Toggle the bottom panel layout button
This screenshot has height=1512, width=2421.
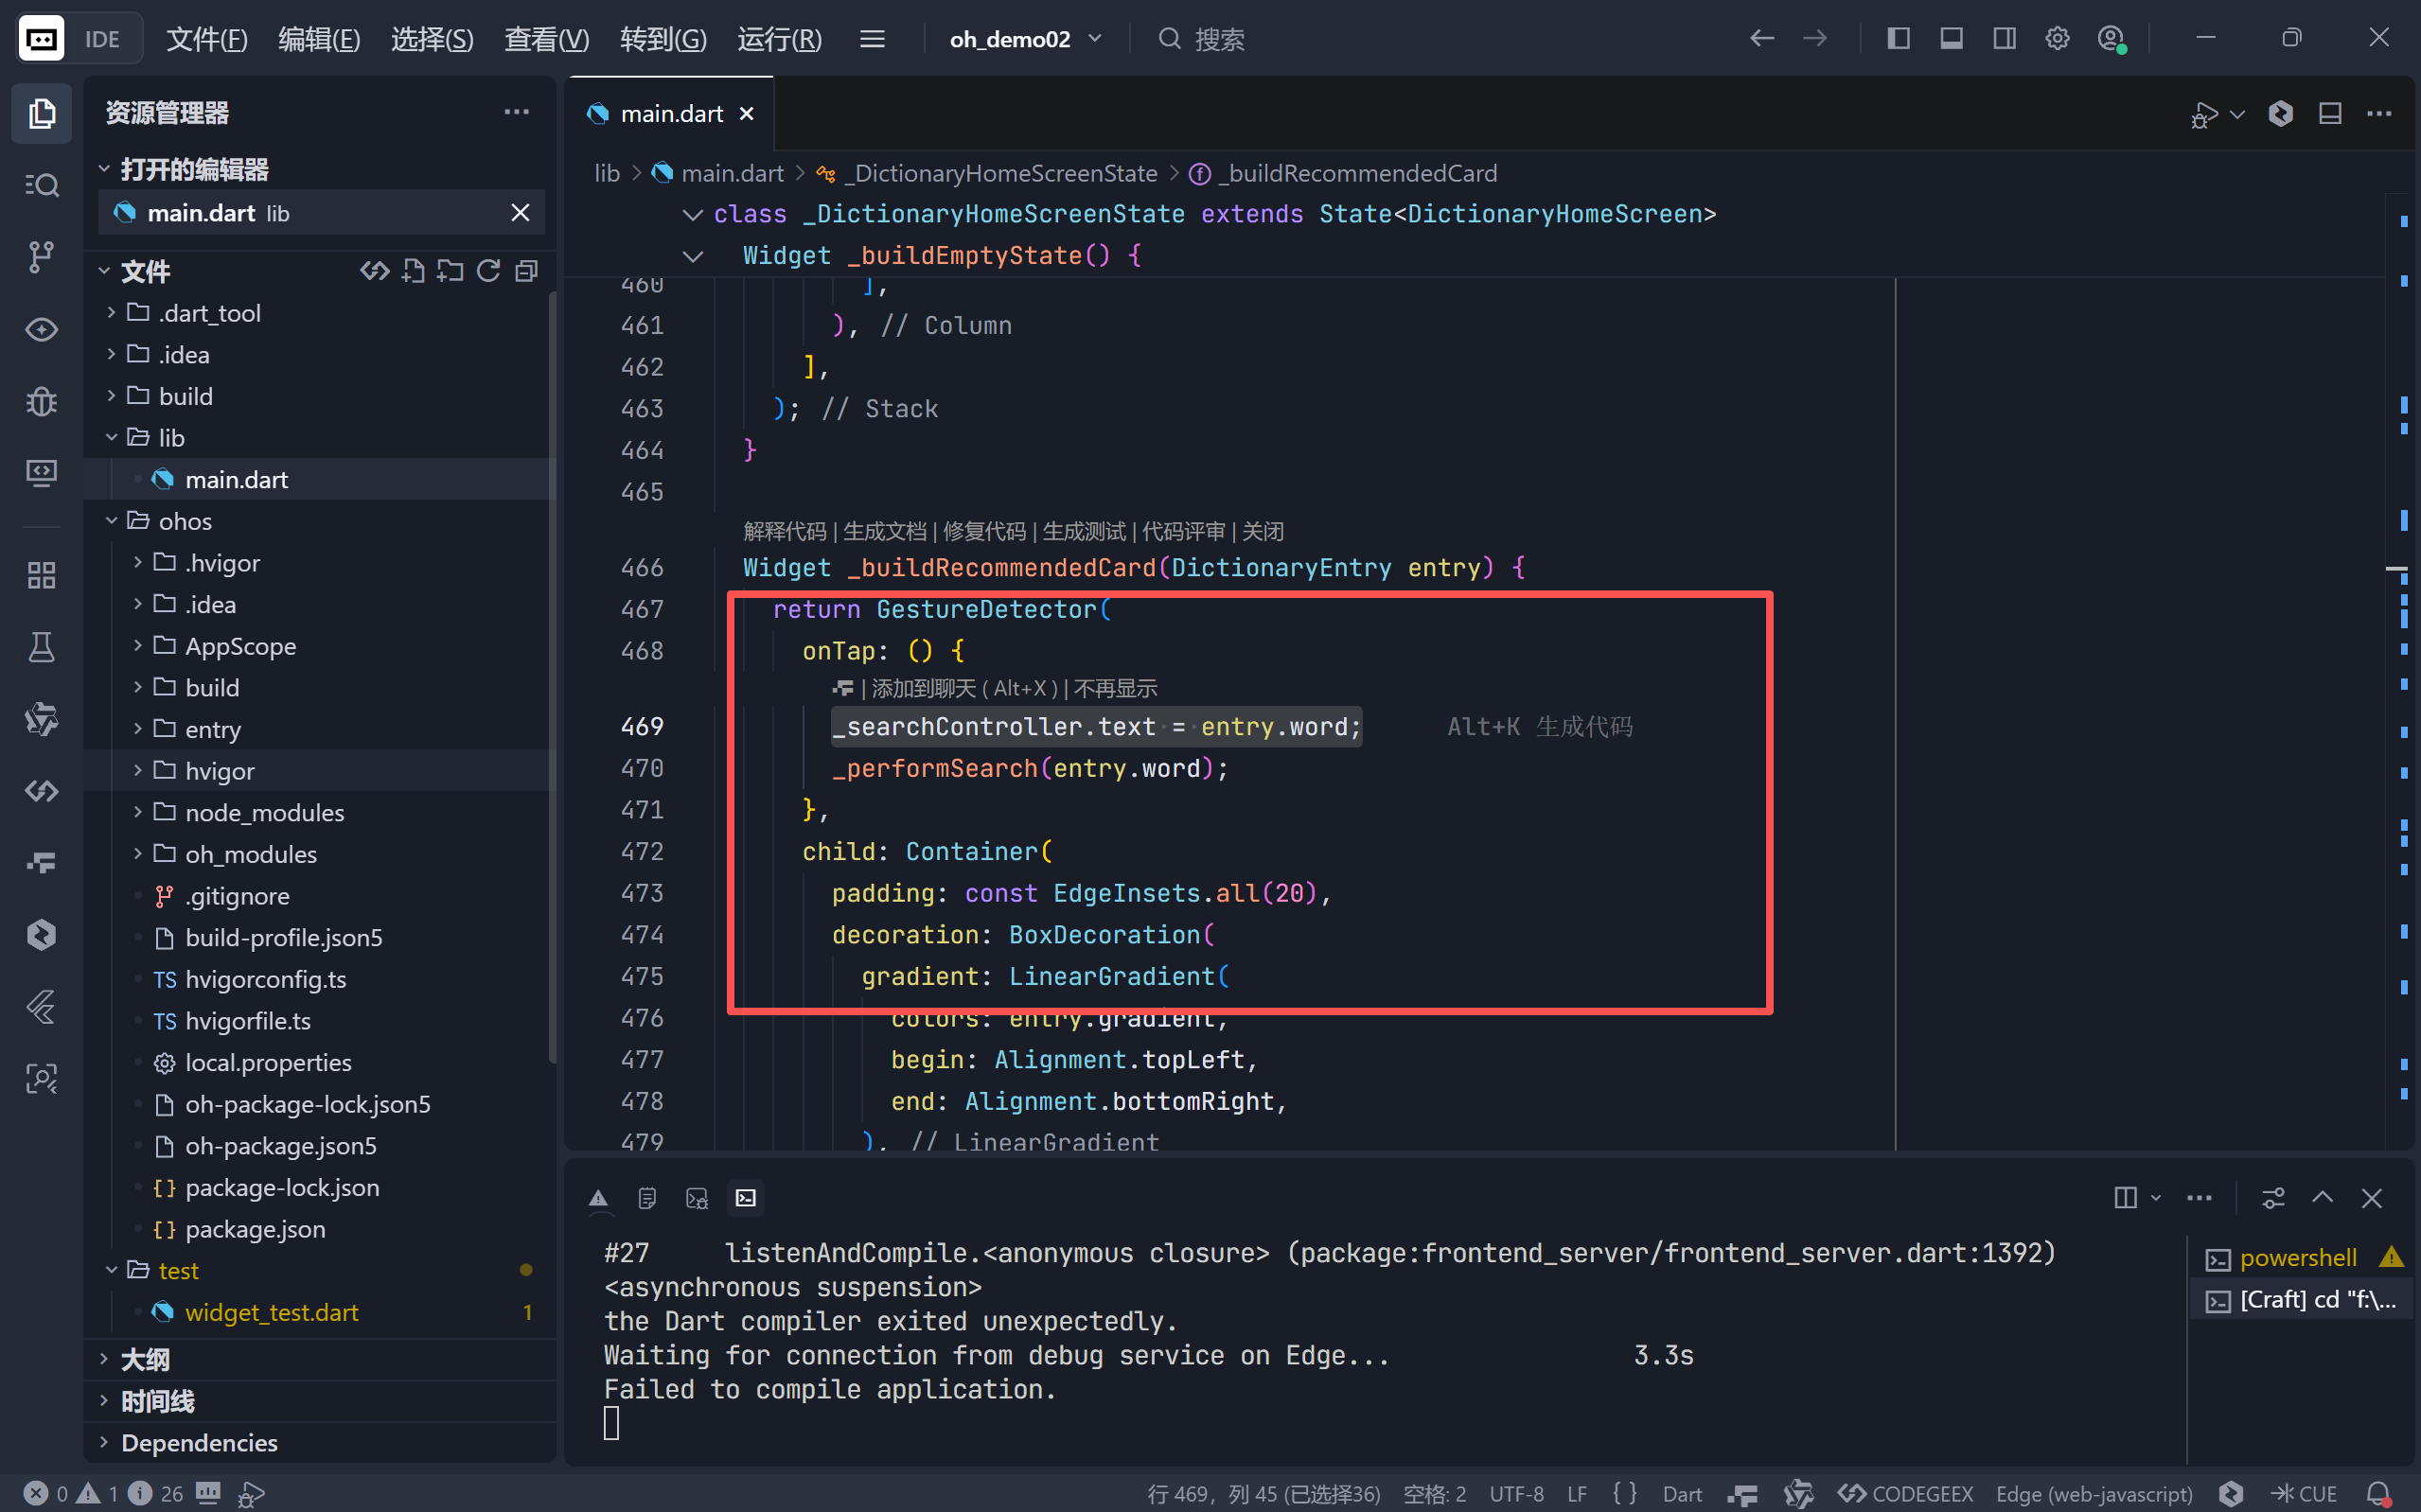click(1950, 39)
